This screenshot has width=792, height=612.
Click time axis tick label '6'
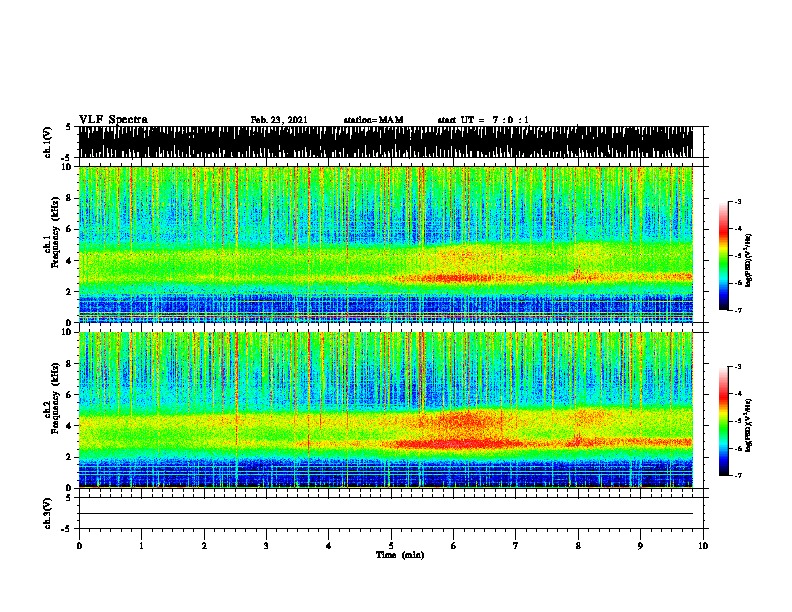point(454,546)
